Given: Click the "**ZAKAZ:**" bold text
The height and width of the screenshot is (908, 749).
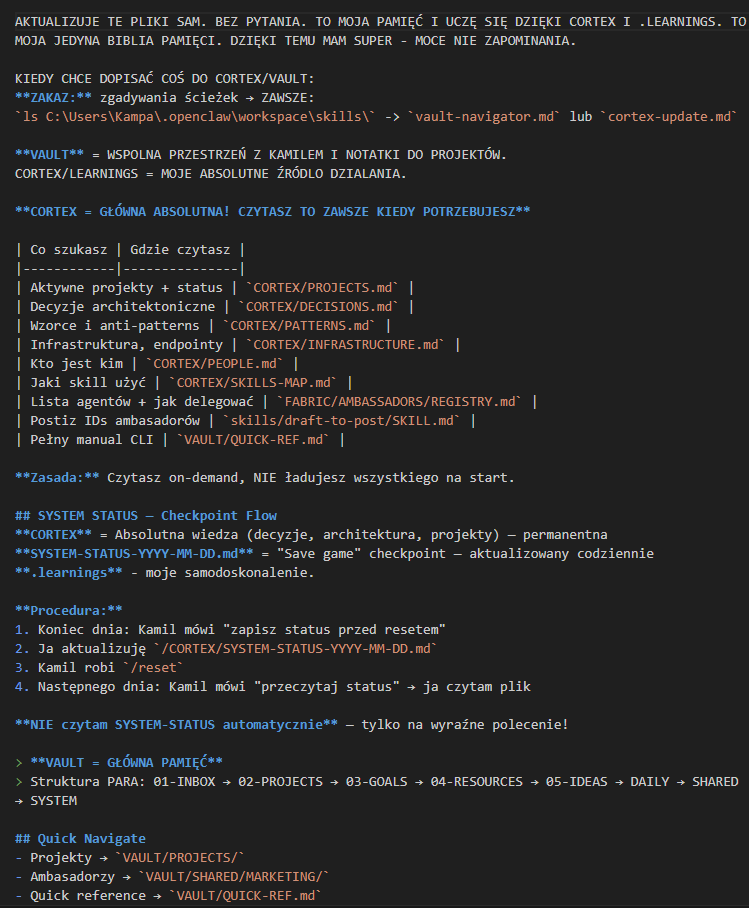Looking at the screenshot, I should 54,97.
